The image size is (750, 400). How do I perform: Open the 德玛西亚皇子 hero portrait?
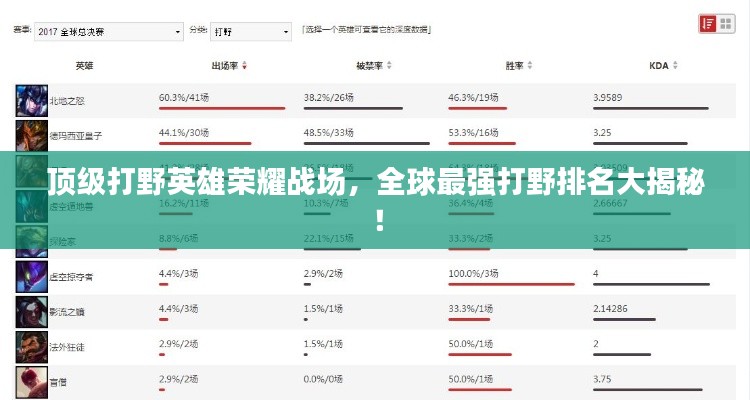pos(32,136)
